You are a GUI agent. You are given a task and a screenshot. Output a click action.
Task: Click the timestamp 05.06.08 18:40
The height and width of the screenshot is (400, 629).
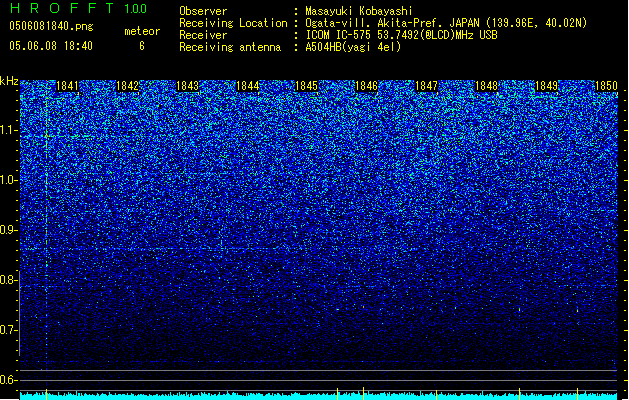51,46
